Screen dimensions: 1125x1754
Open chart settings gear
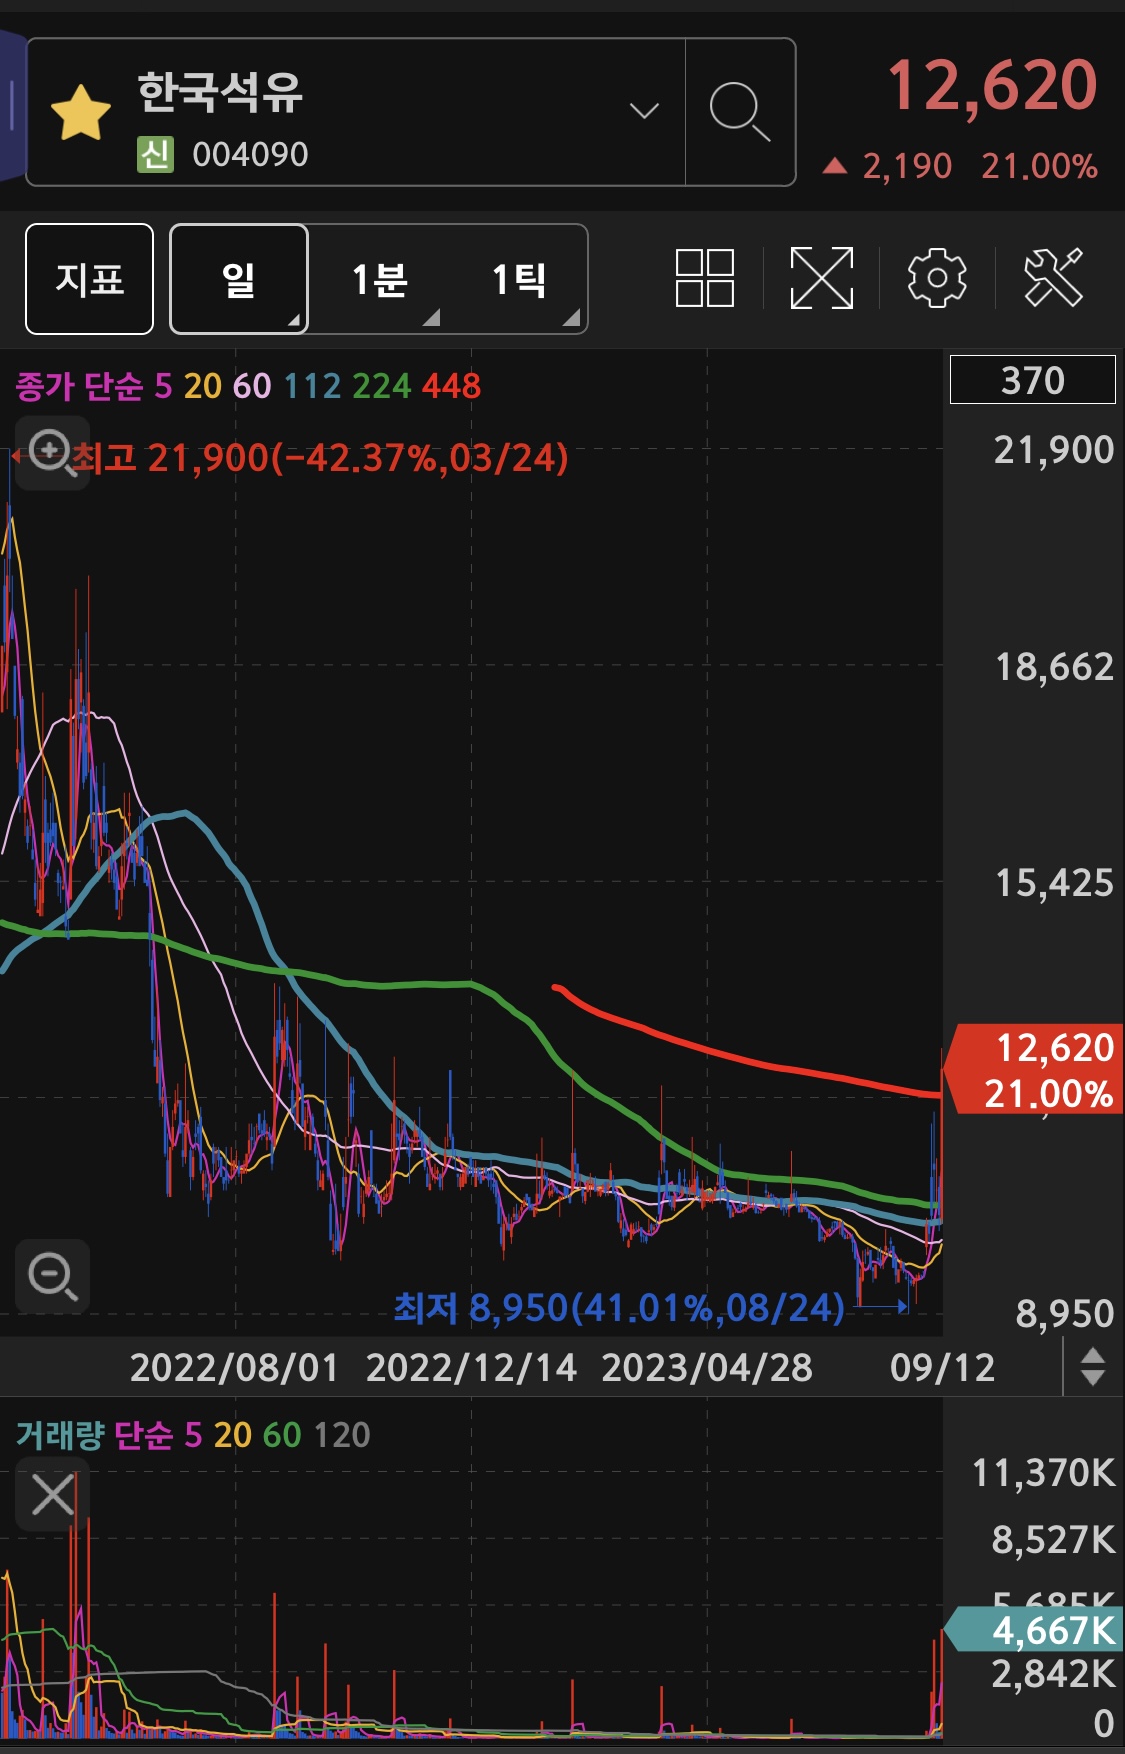point(937,277)
